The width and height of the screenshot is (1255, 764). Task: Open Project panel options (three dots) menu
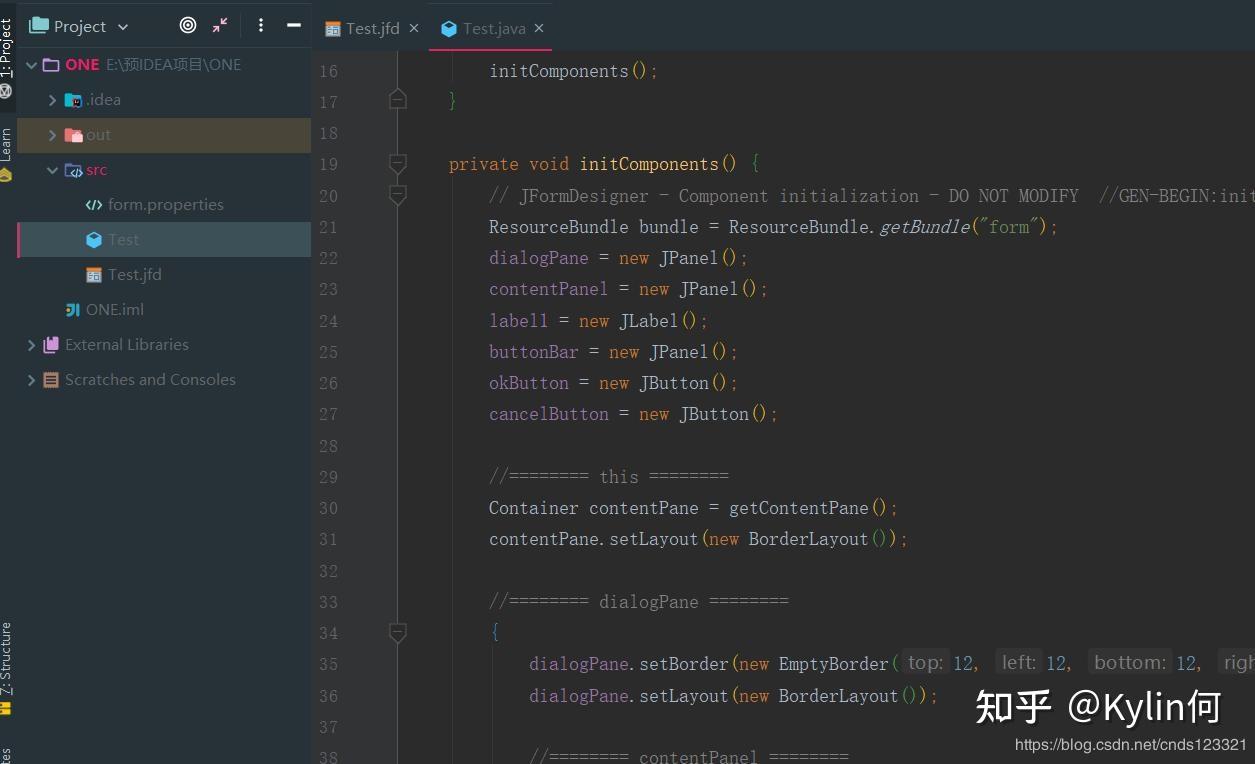click(261, 26)
